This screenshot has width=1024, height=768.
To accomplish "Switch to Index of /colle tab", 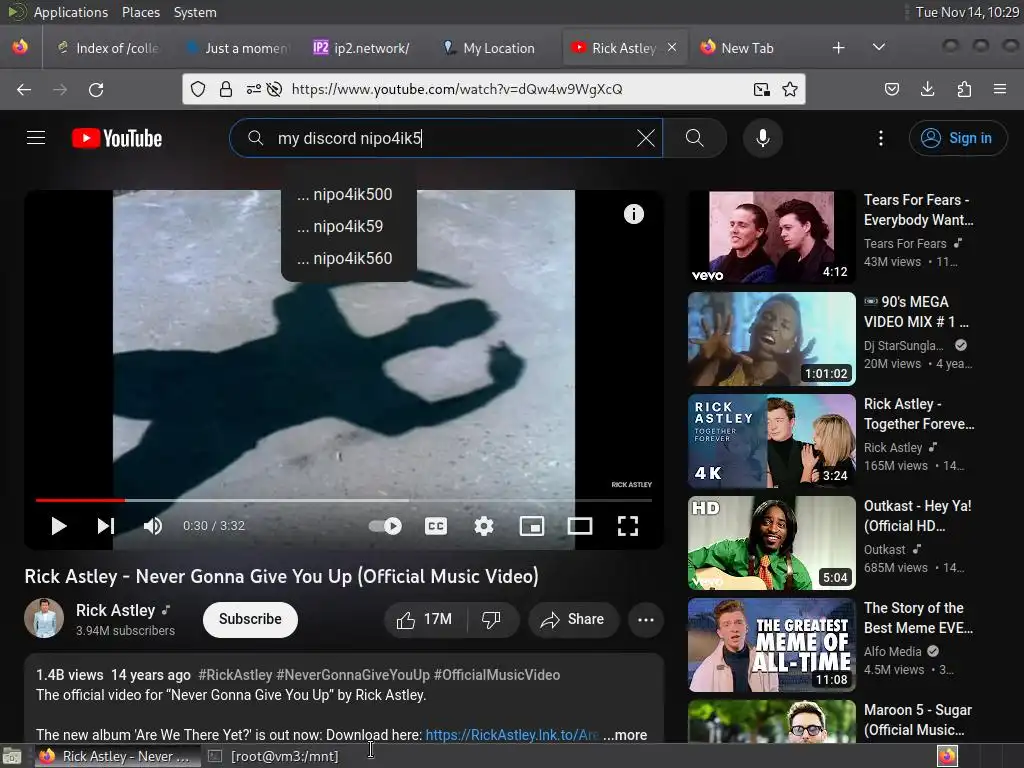I will pyautogui.click(x=108, y=48).
